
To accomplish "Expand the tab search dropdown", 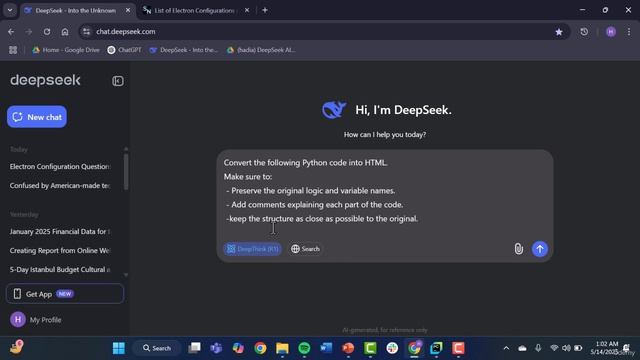I will click(x=10, y=10).
